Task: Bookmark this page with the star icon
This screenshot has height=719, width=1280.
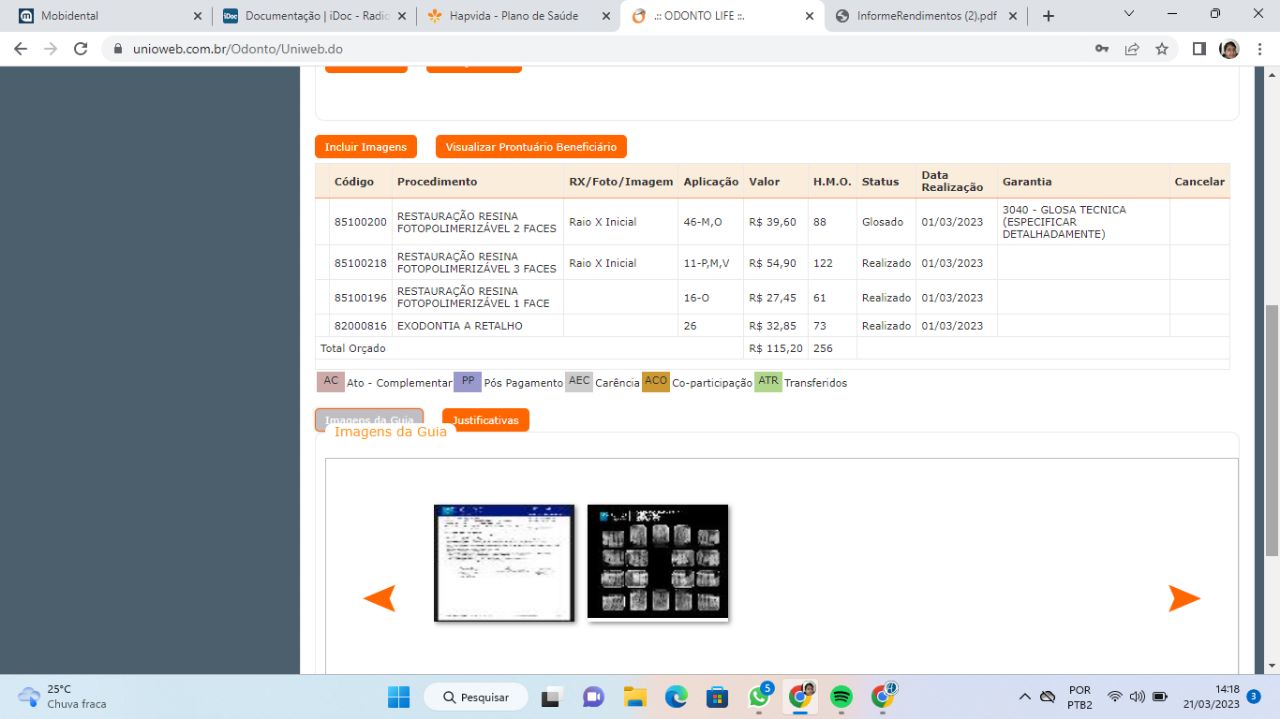Action: point(1161,49)
